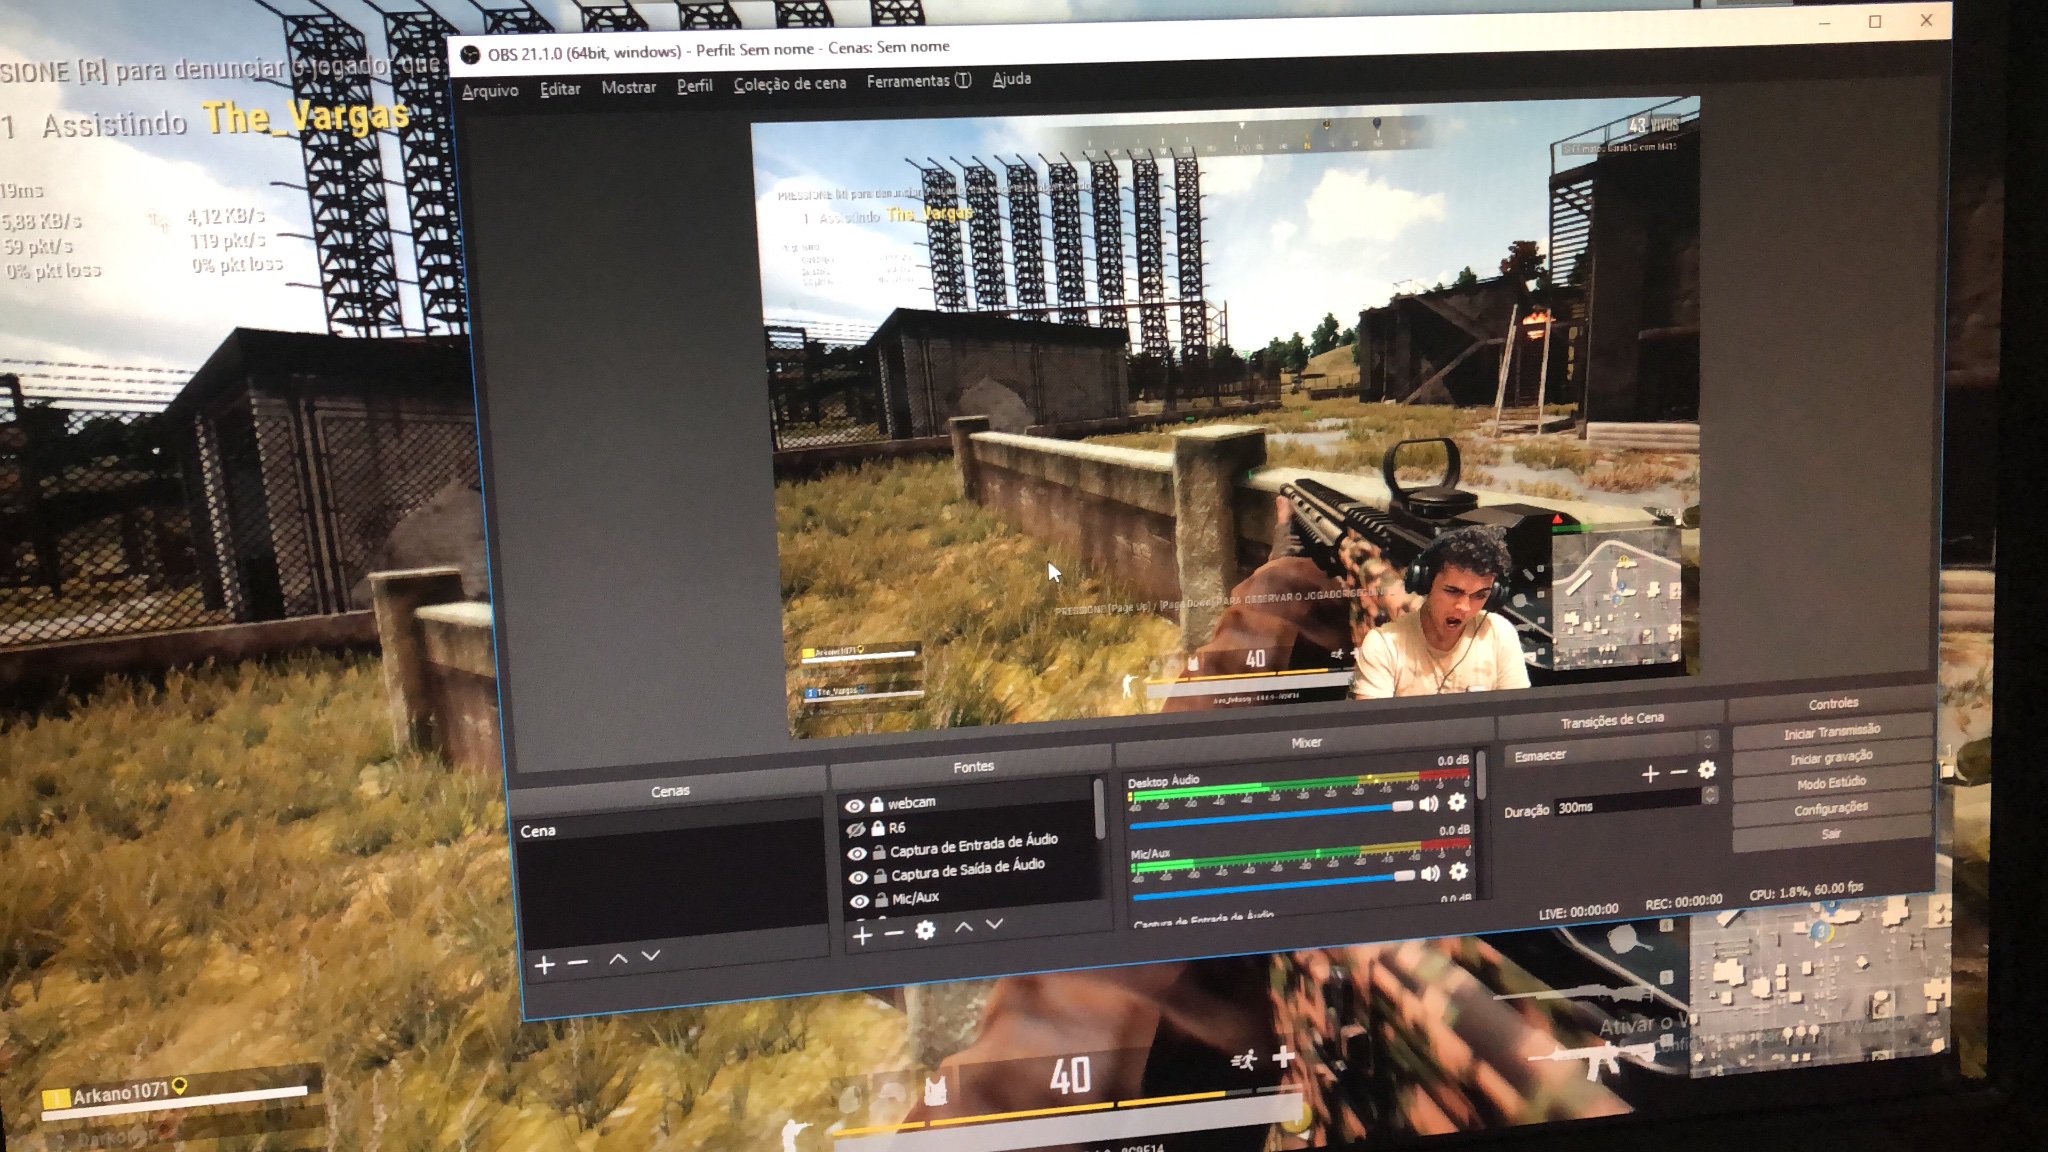The height and width of the screenshot is (1152, 2048).
Task: Show the R6 source
Action: [x=856, y=830]
